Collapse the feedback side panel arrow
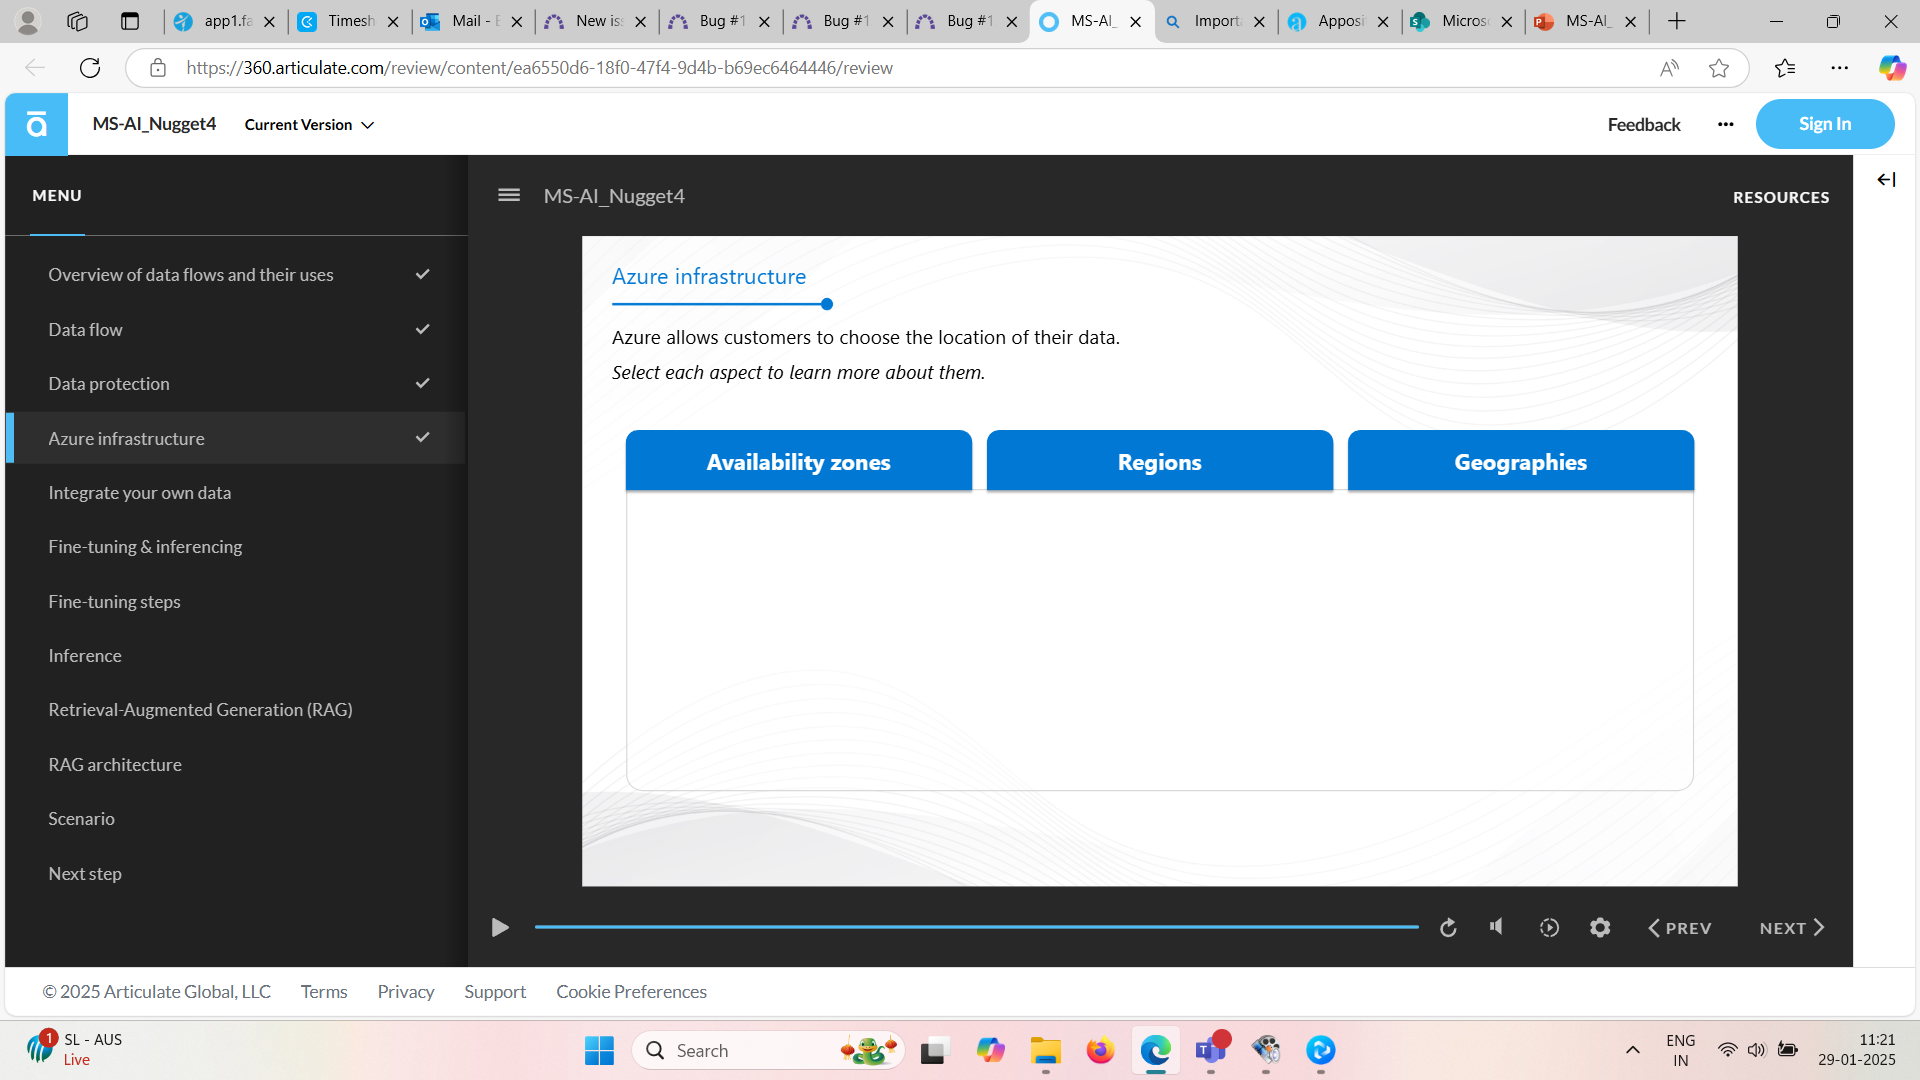 click(1886, 180)
